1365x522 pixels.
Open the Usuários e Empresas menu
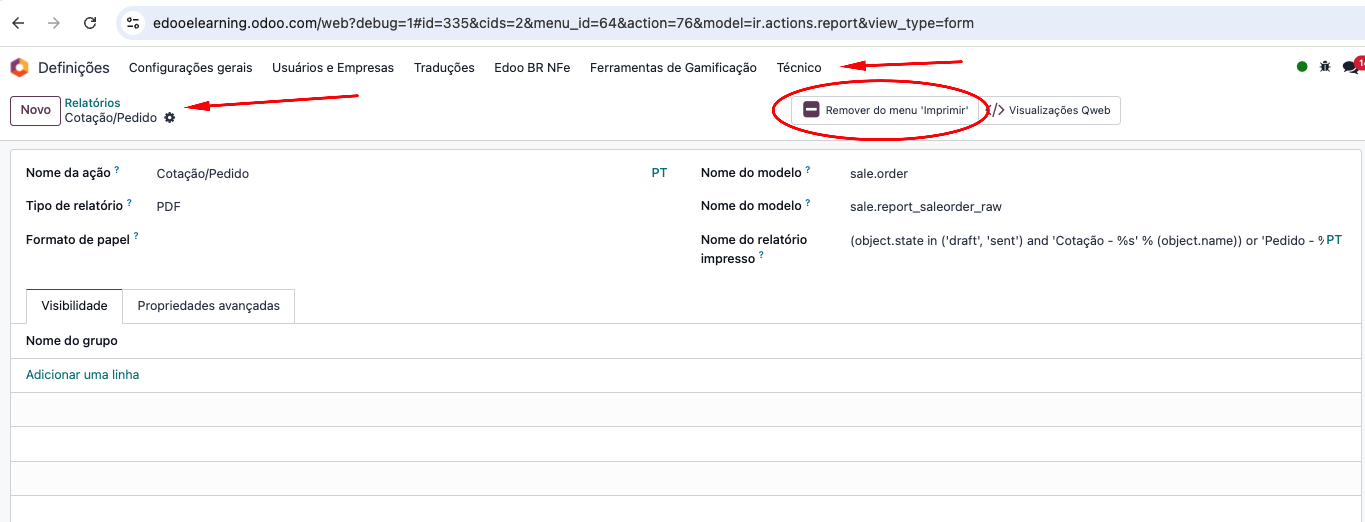(x=333, y=68)
